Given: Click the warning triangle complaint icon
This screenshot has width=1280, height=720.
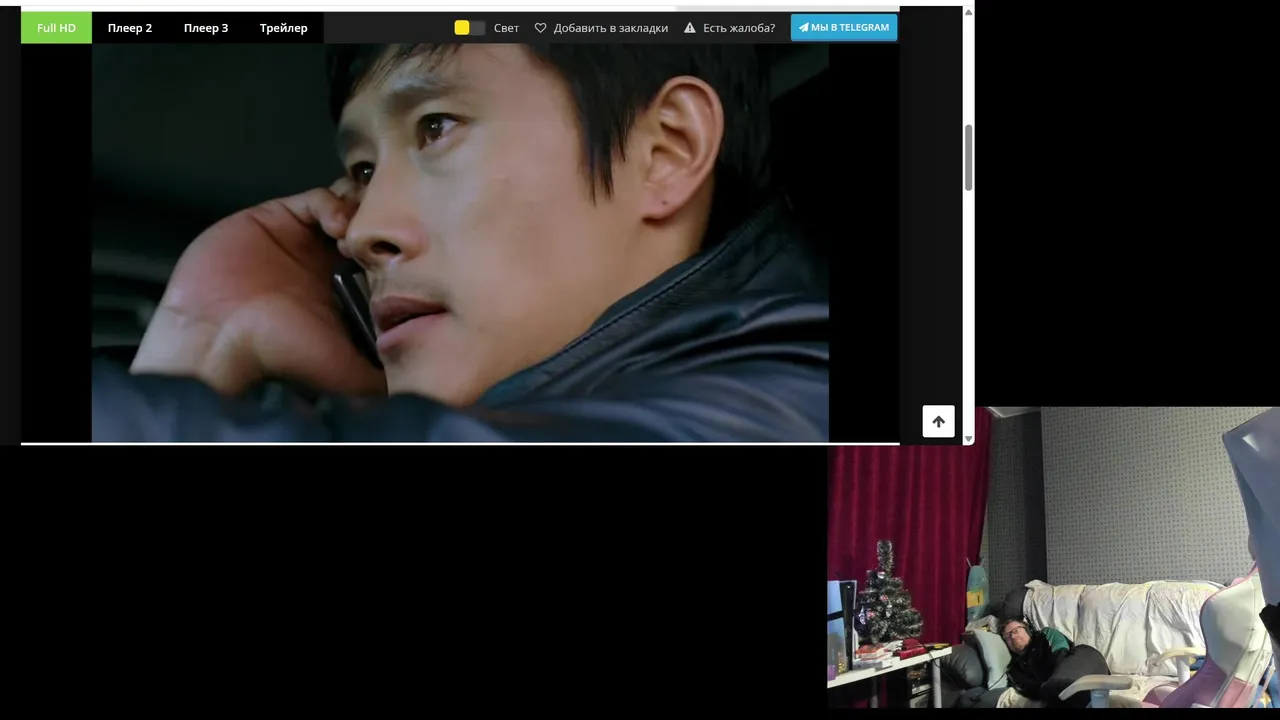Looking at the screenshot, I should [690, 28].
